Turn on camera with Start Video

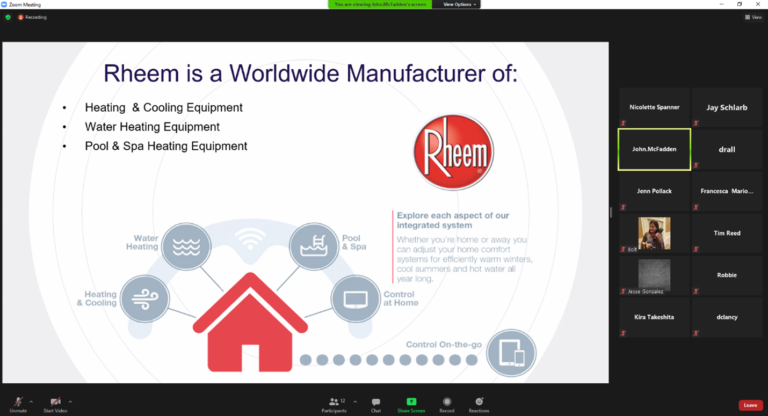pos(55,405)
